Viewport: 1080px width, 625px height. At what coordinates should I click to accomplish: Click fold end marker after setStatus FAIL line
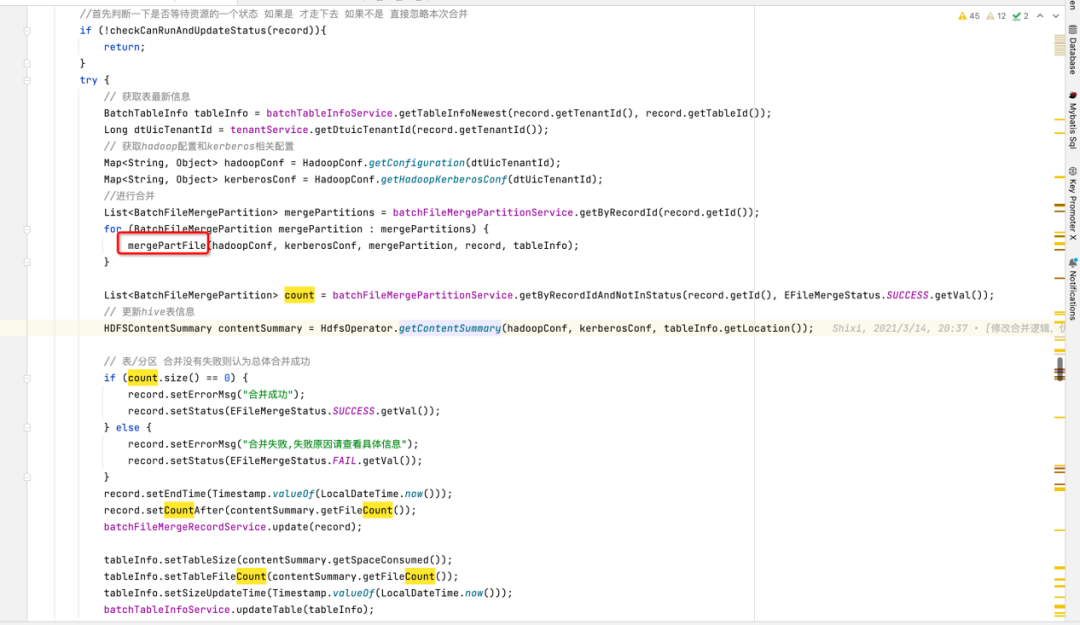27,477
